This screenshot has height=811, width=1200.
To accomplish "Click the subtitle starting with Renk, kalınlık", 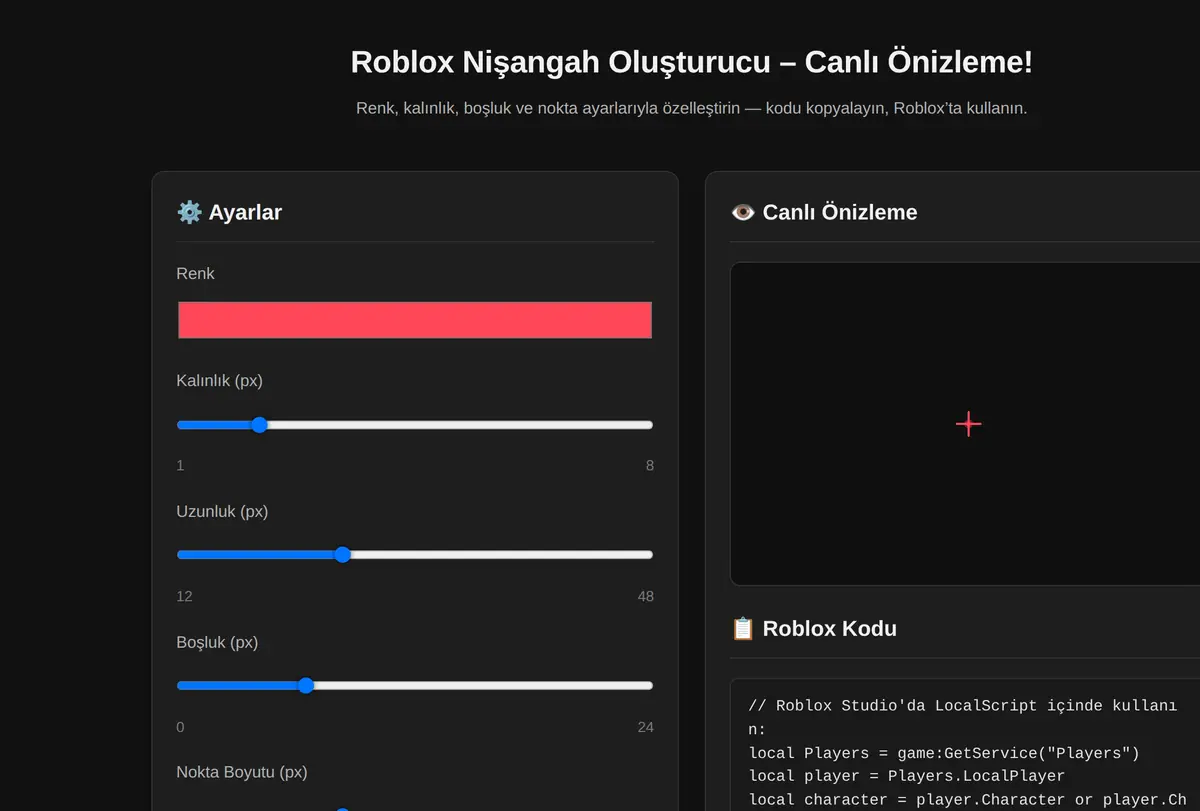I will pyautogui.click(x=692, y=108).
